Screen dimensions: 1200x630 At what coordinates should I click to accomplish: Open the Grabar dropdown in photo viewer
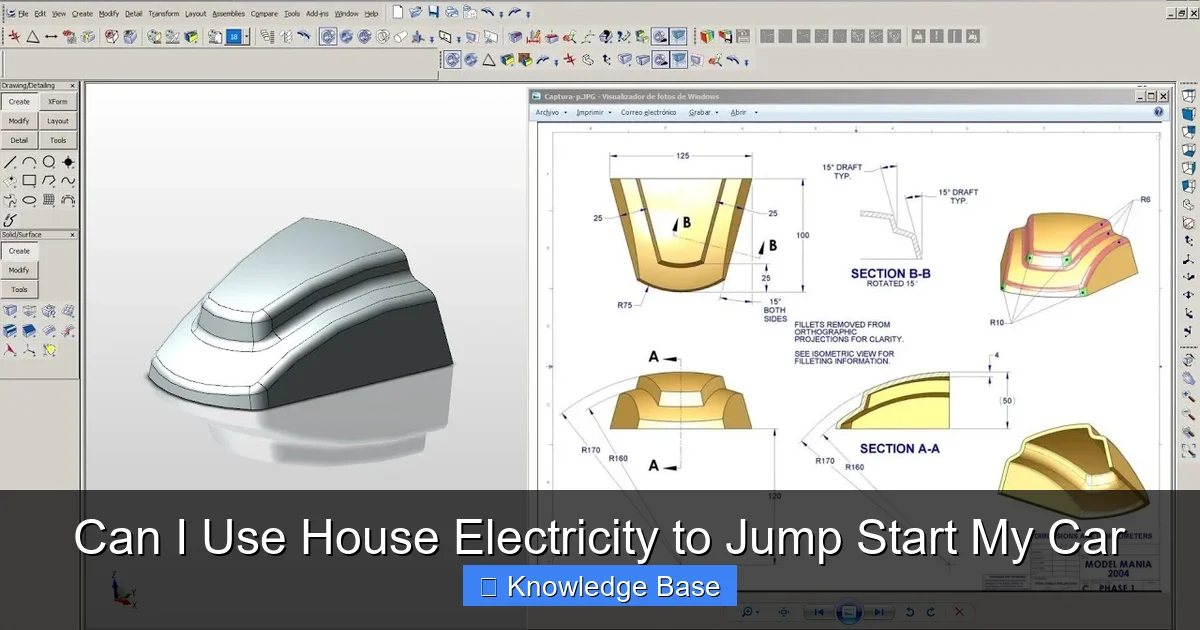tap(703, 112)
